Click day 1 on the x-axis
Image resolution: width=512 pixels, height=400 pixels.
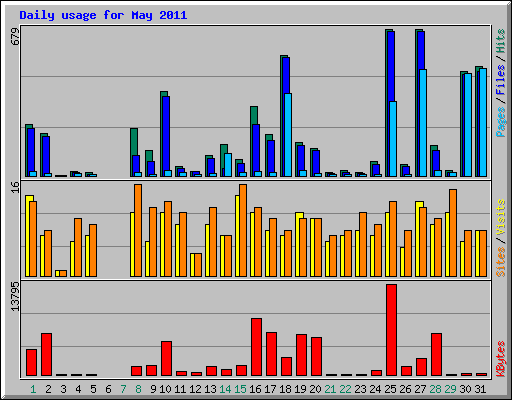click(33, 389)
